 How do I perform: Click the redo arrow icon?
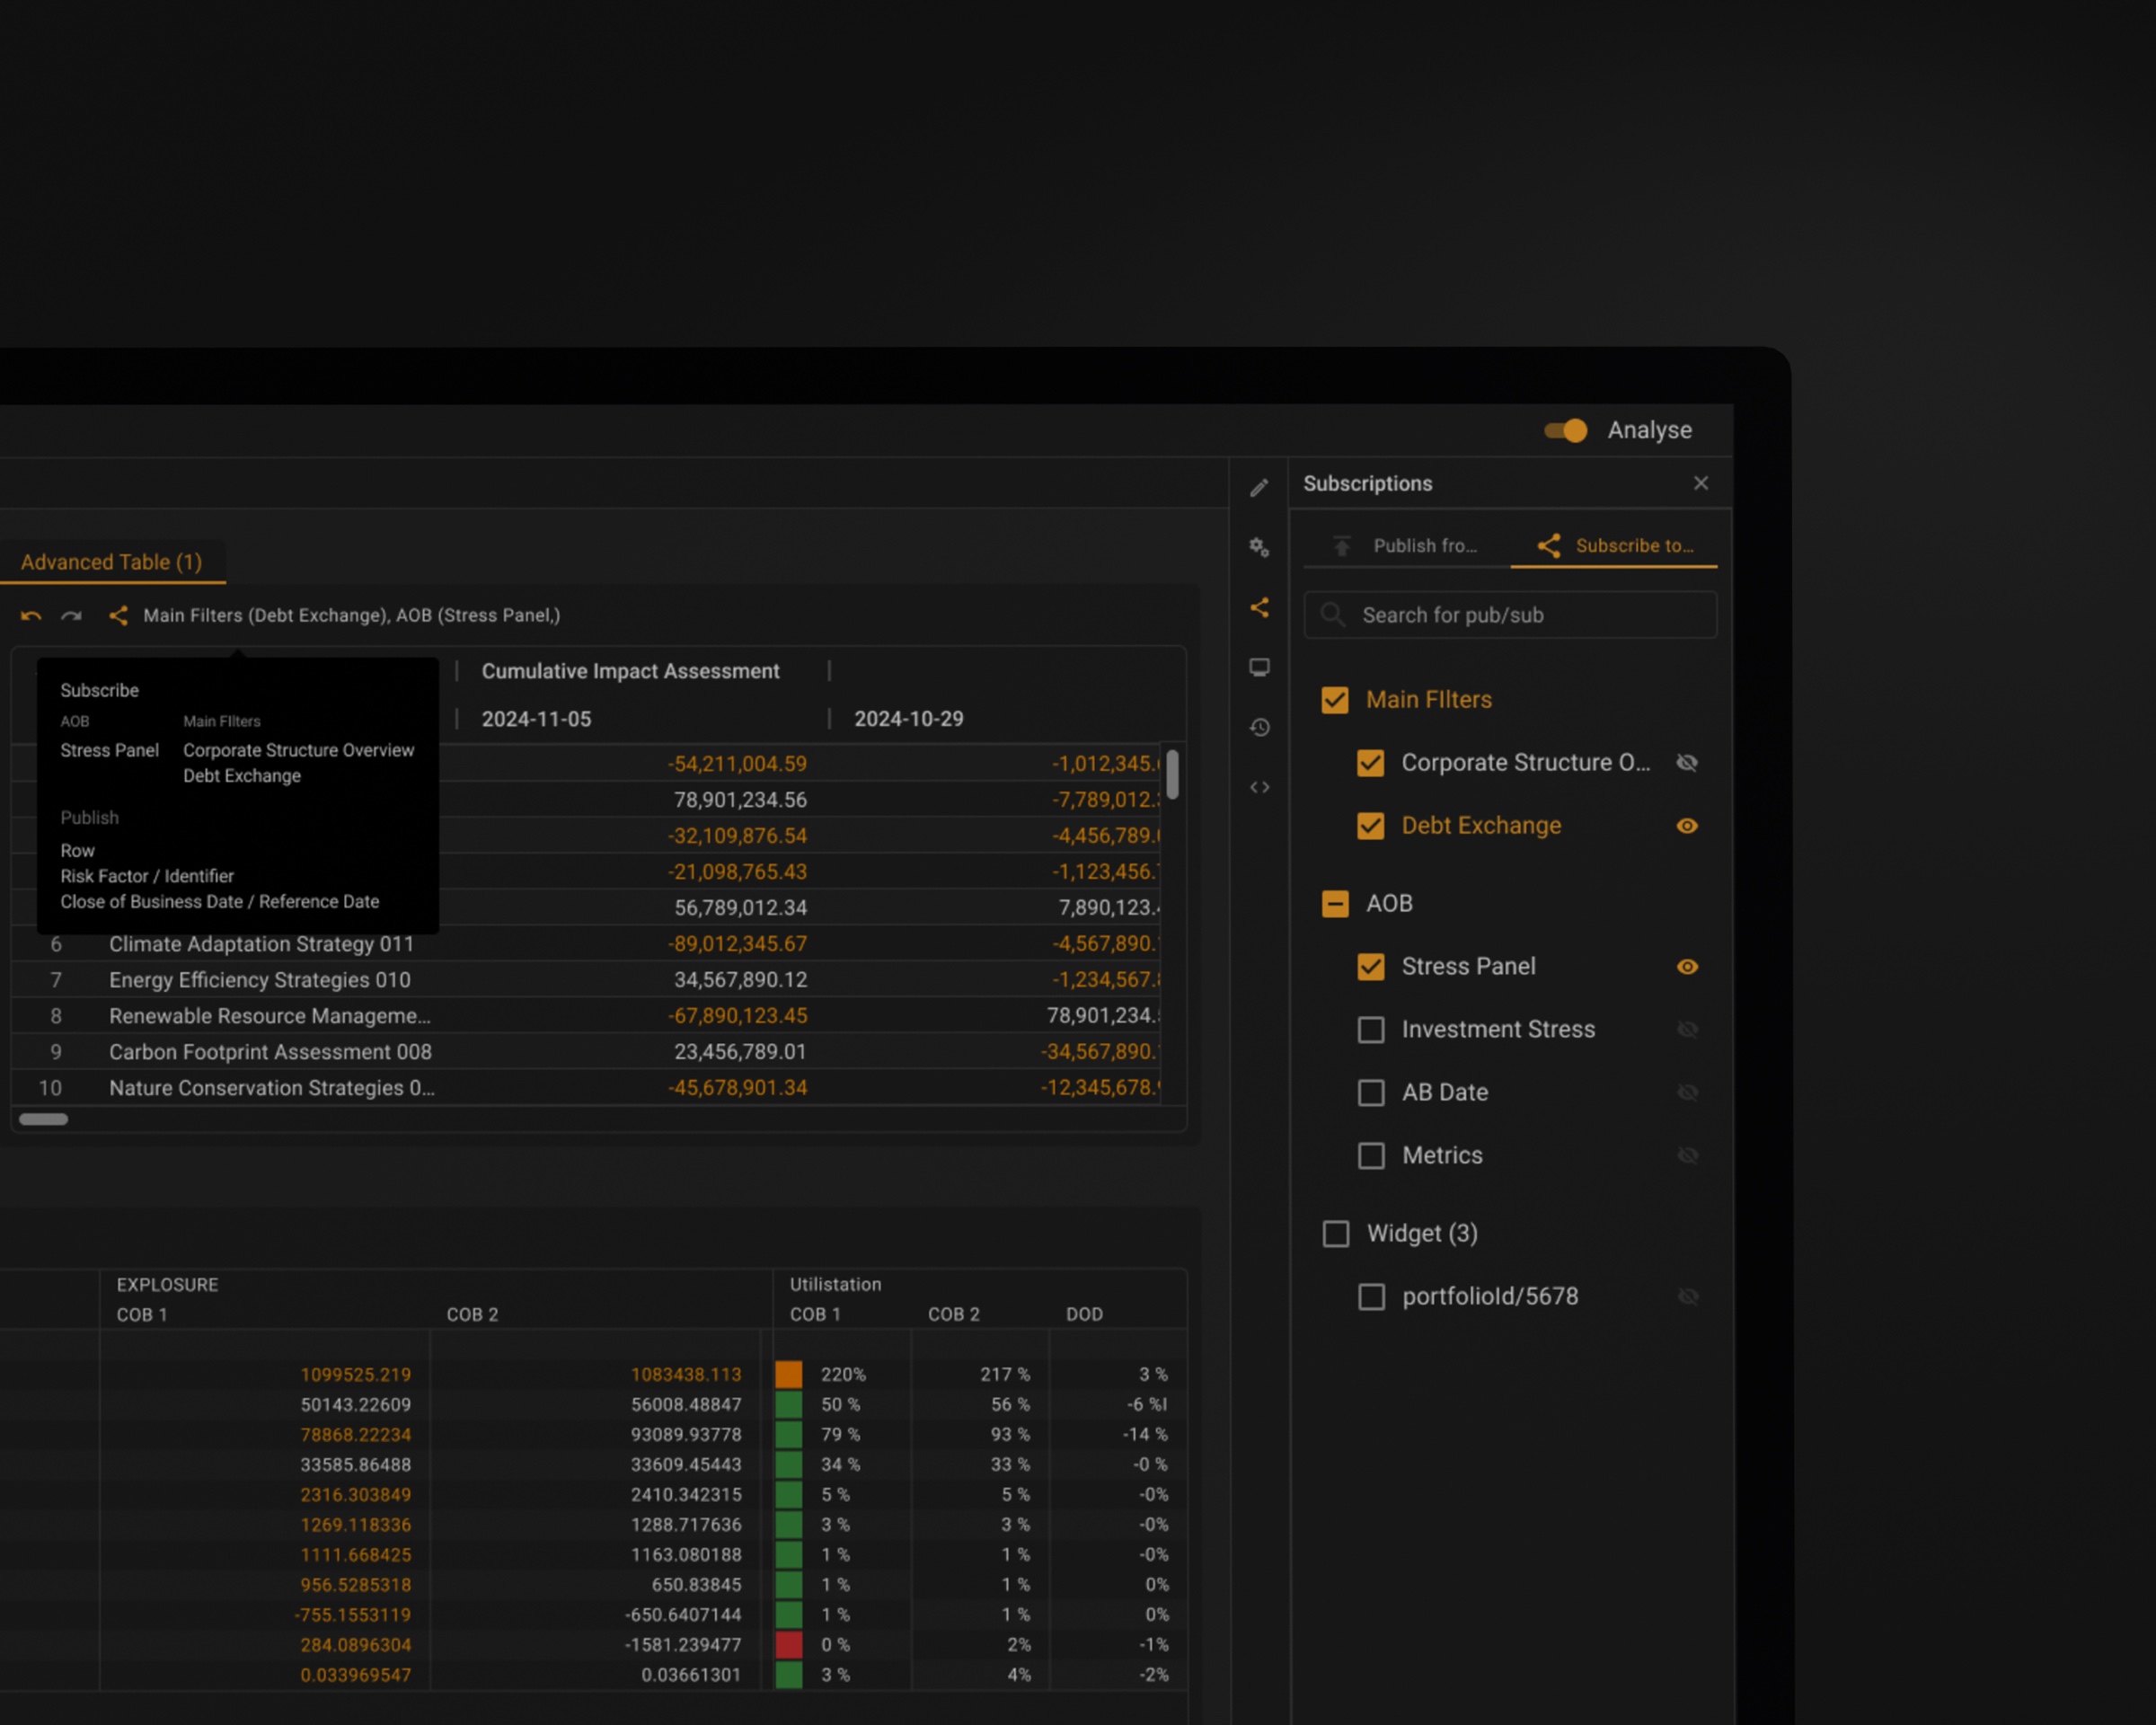(x=71, y=616)
